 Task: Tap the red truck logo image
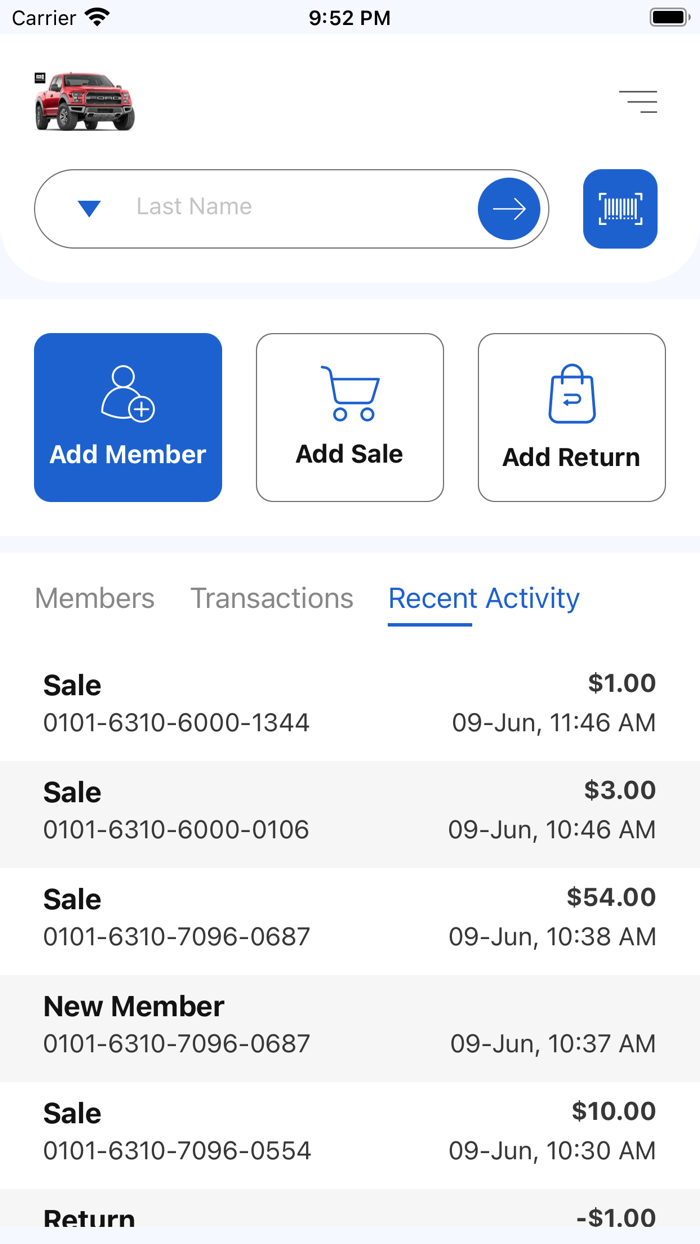(x=85, y=101)
